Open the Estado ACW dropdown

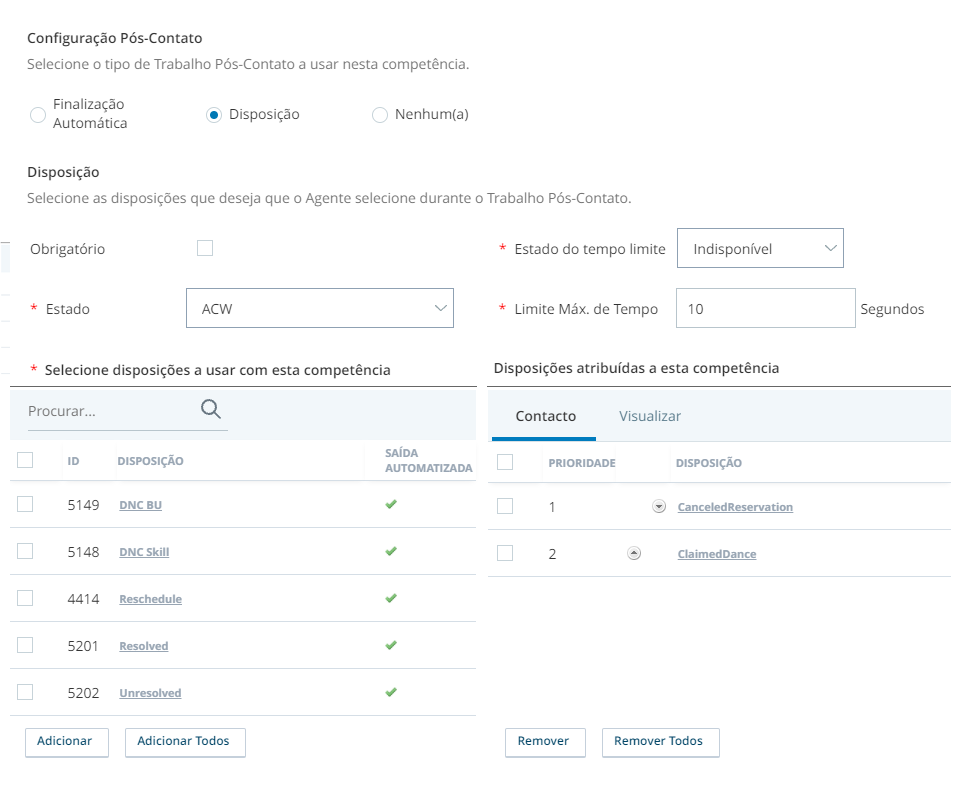click(320, 308)
